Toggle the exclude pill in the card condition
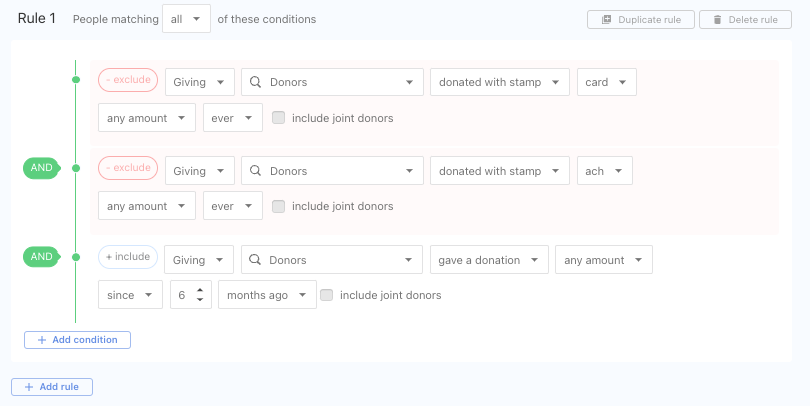 128,80
